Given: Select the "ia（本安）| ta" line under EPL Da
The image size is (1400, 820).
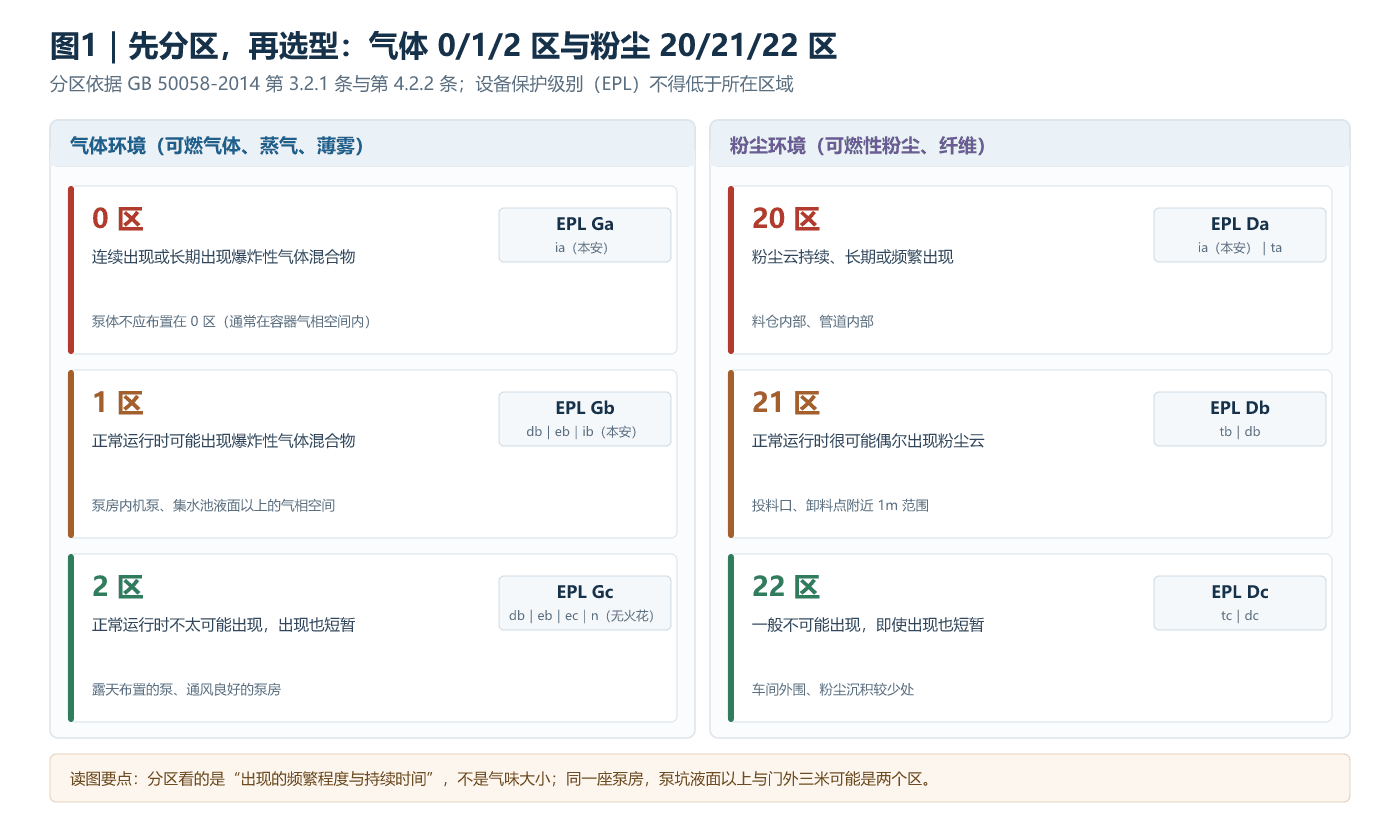Looking at the screenshot, I should pos(1240,248).
